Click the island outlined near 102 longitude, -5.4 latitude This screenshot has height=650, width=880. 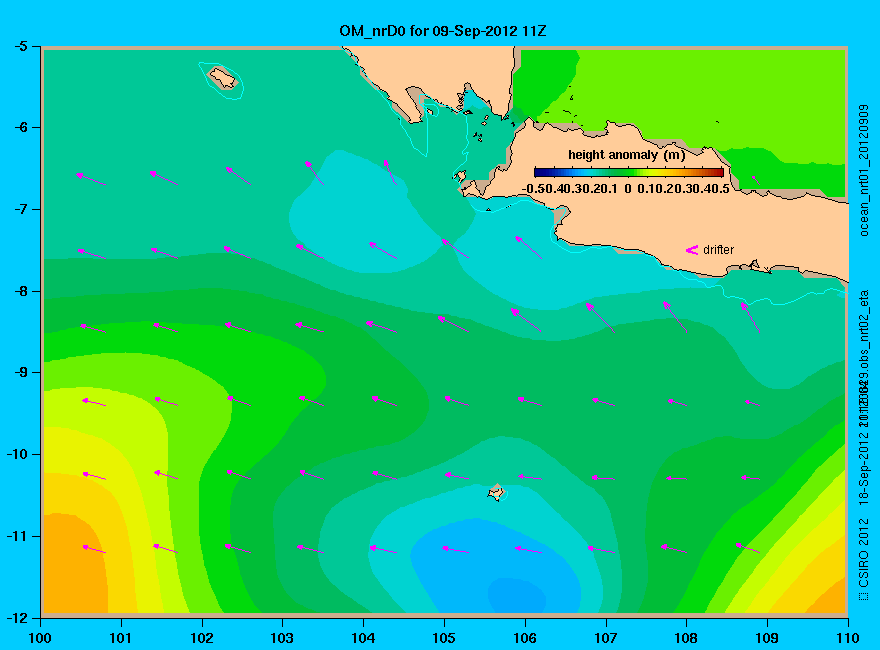(223, 77)
